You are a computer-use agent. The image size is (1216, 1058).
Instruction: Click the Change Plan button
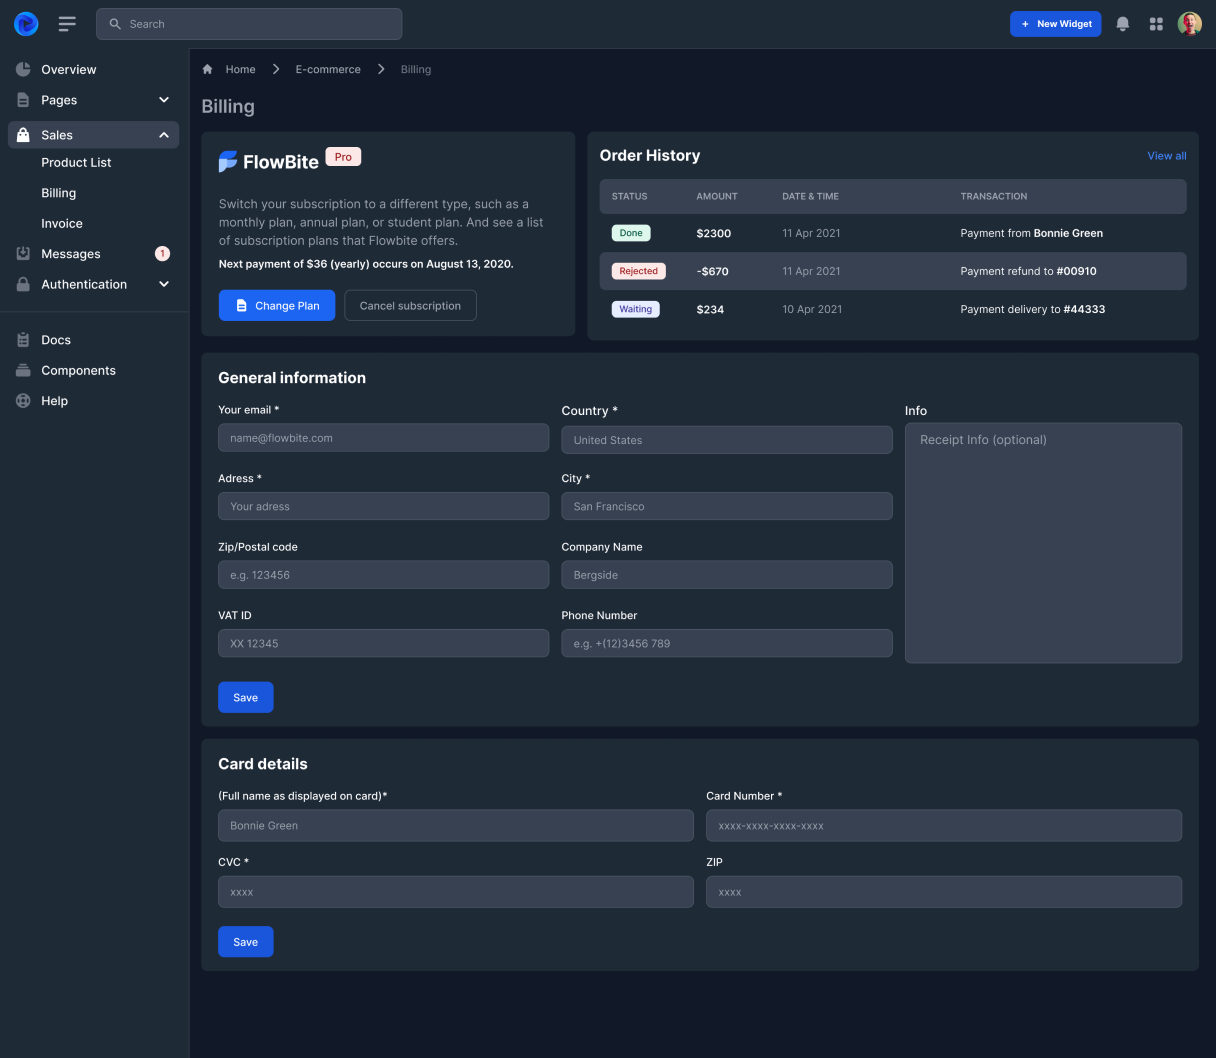tap(277, 306)
